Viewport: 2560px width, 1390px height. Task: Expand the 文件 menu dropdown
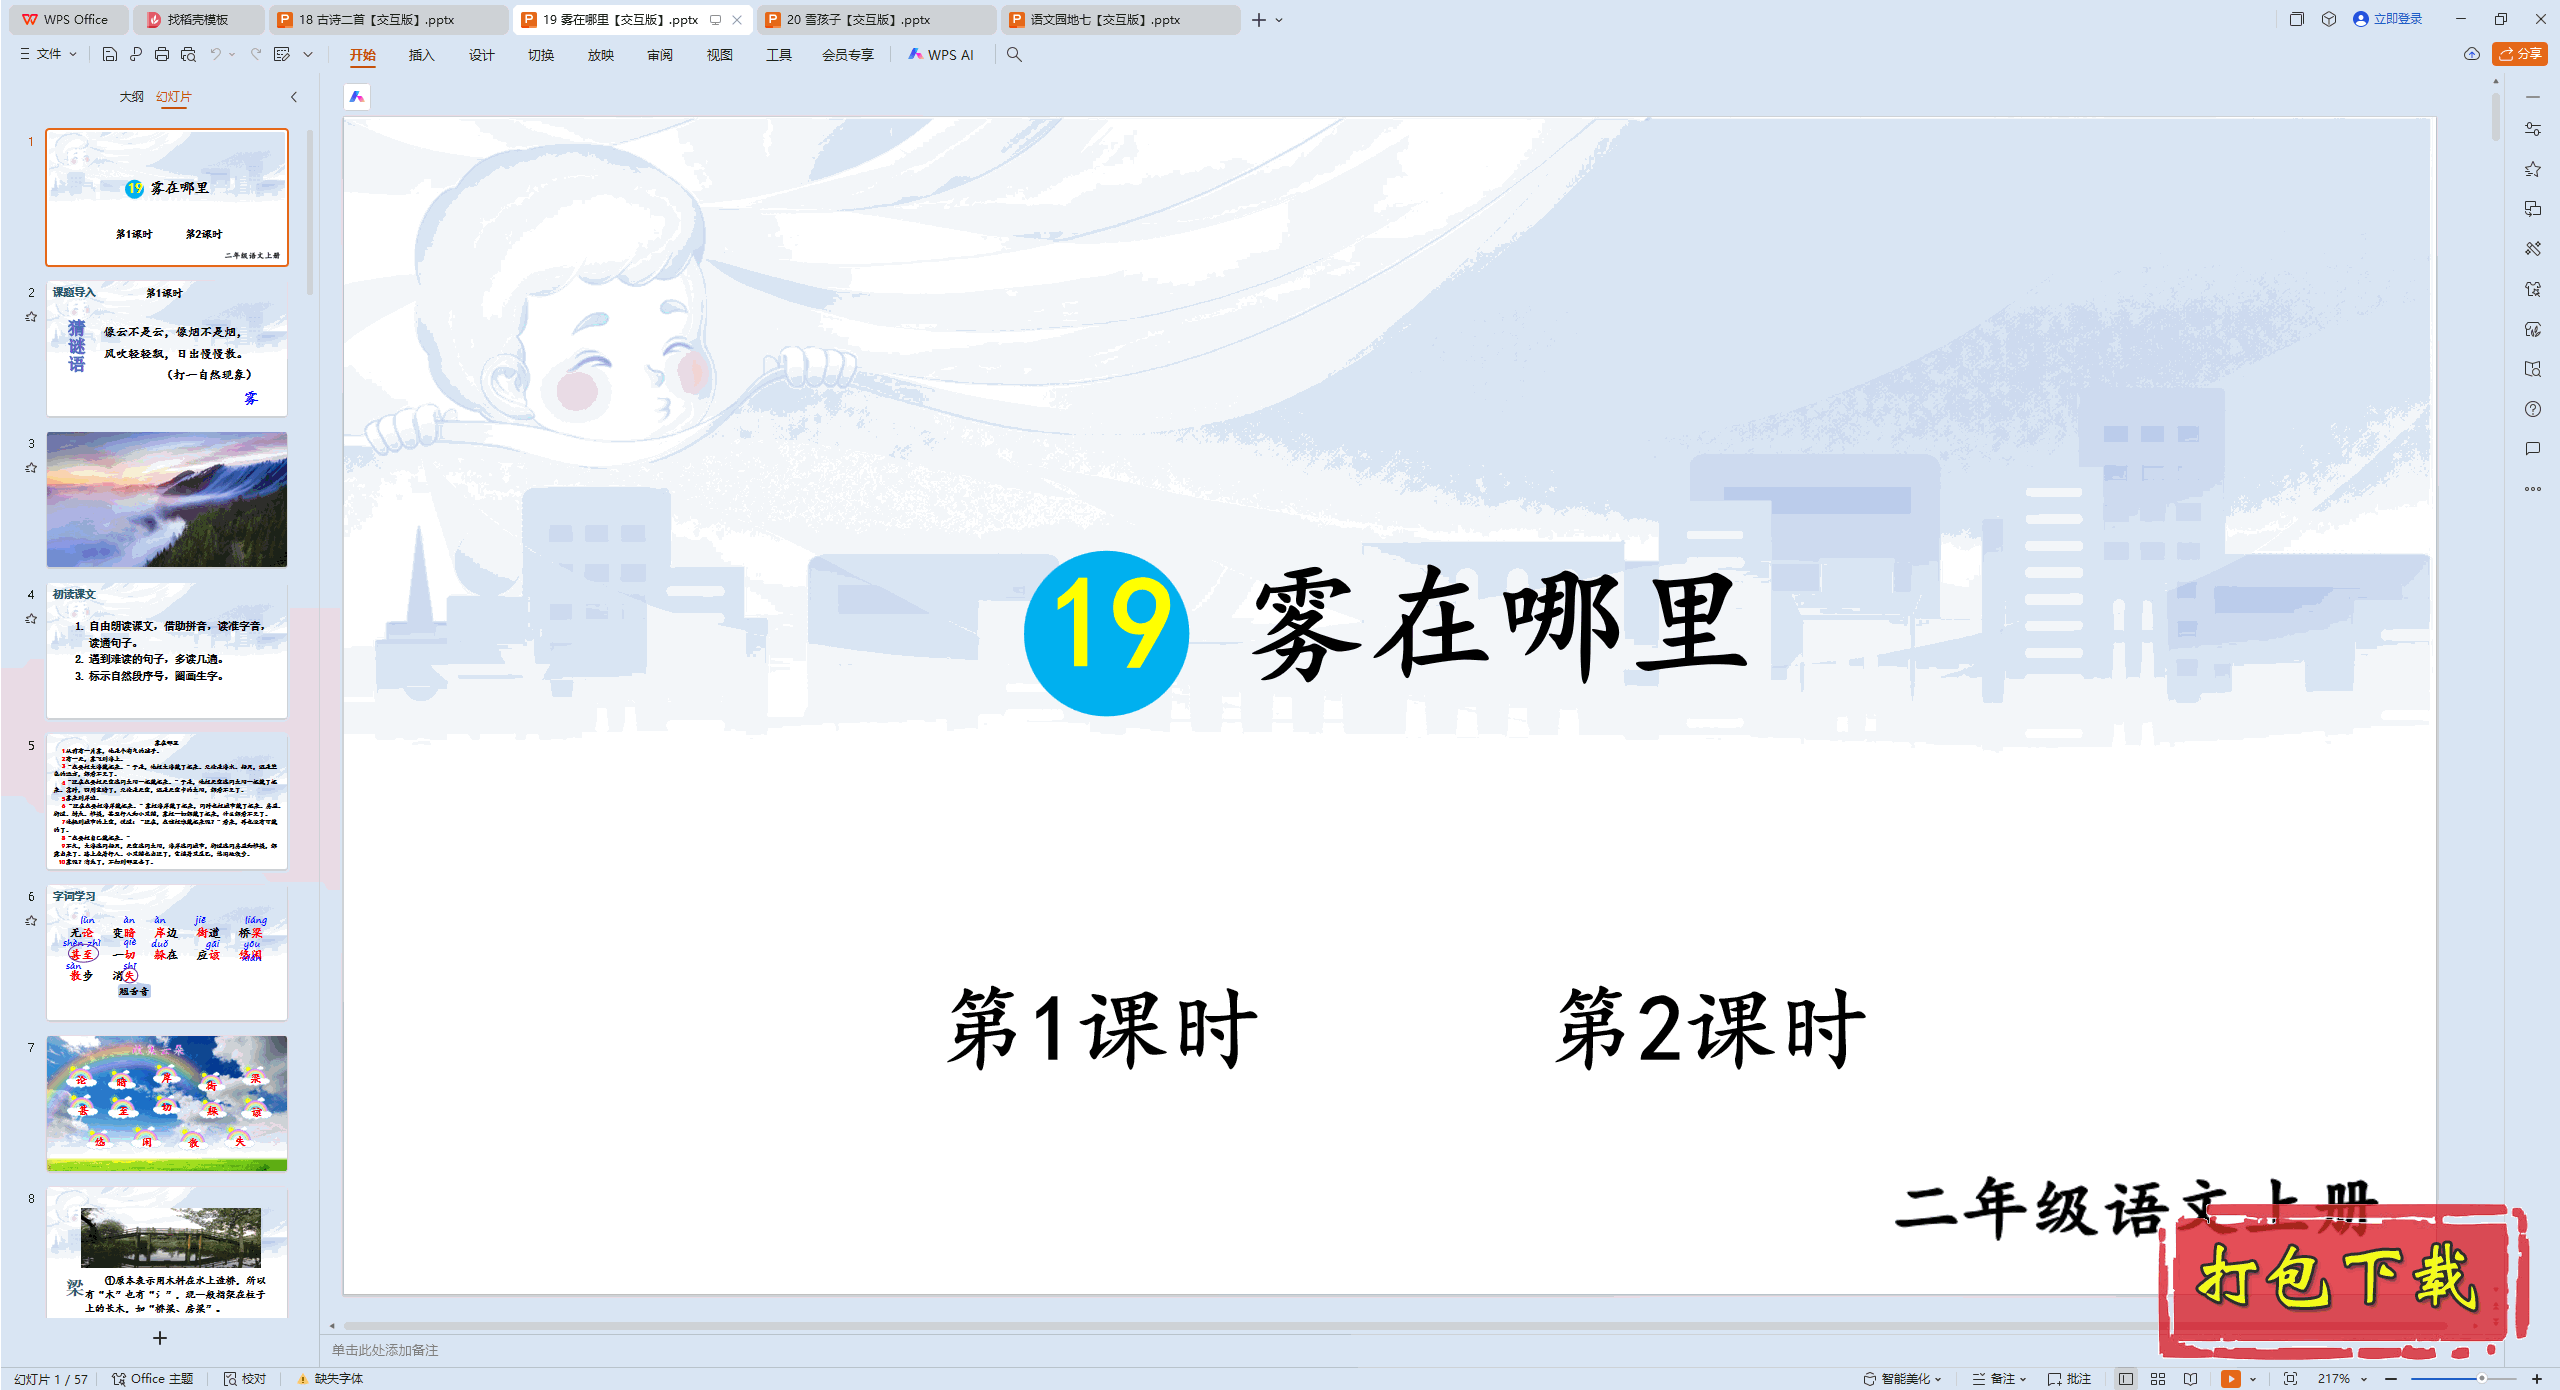click(47, 55)
